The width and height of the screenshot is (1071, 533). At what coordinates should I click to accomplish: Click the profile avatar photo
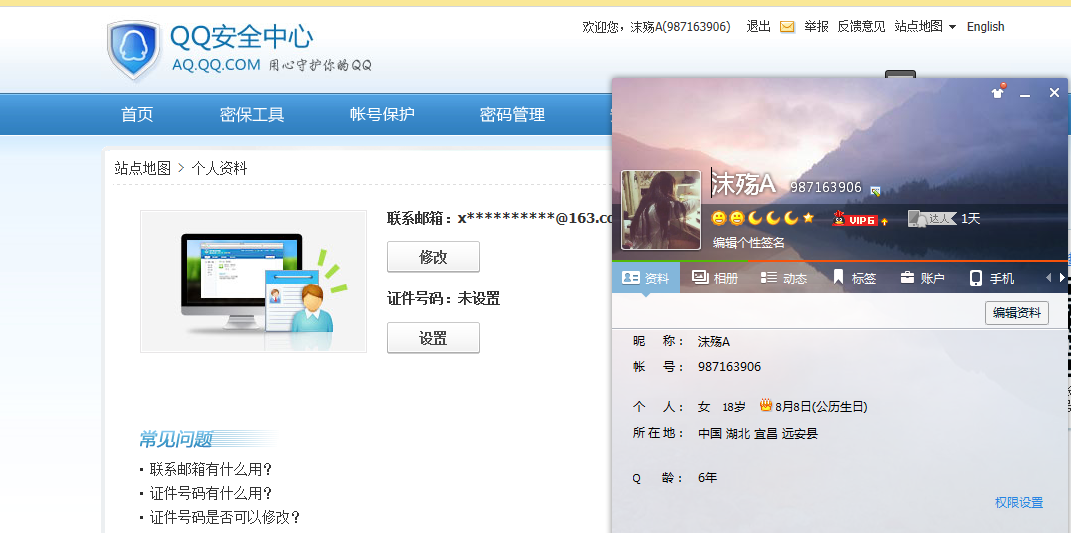point(660,210)
